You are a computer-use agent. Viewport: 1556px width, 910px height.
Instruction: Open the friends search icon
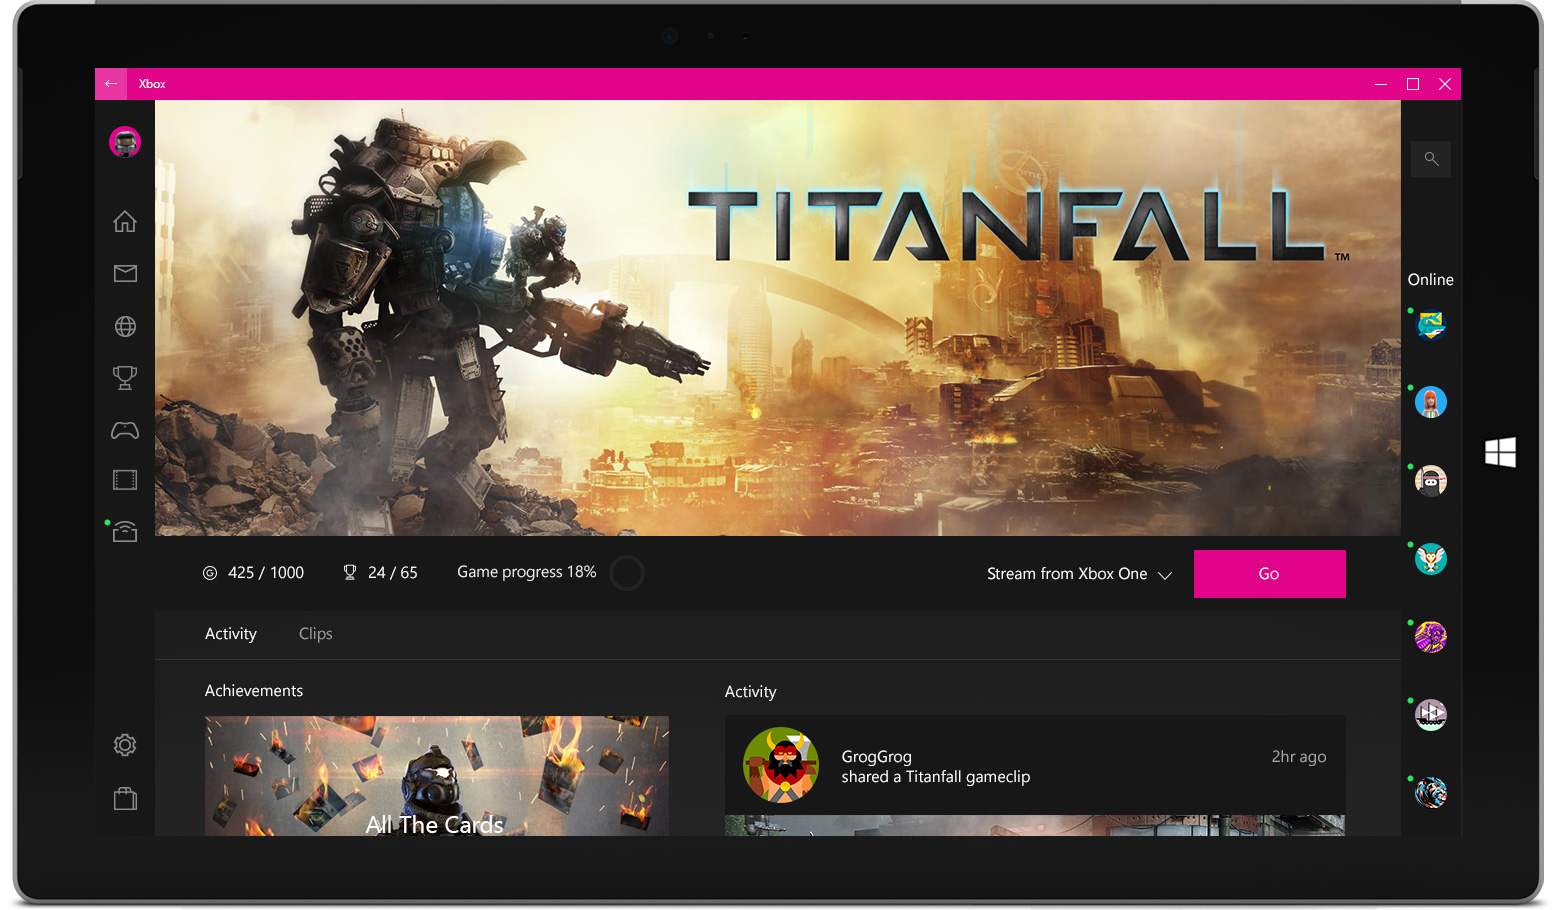1430,158
